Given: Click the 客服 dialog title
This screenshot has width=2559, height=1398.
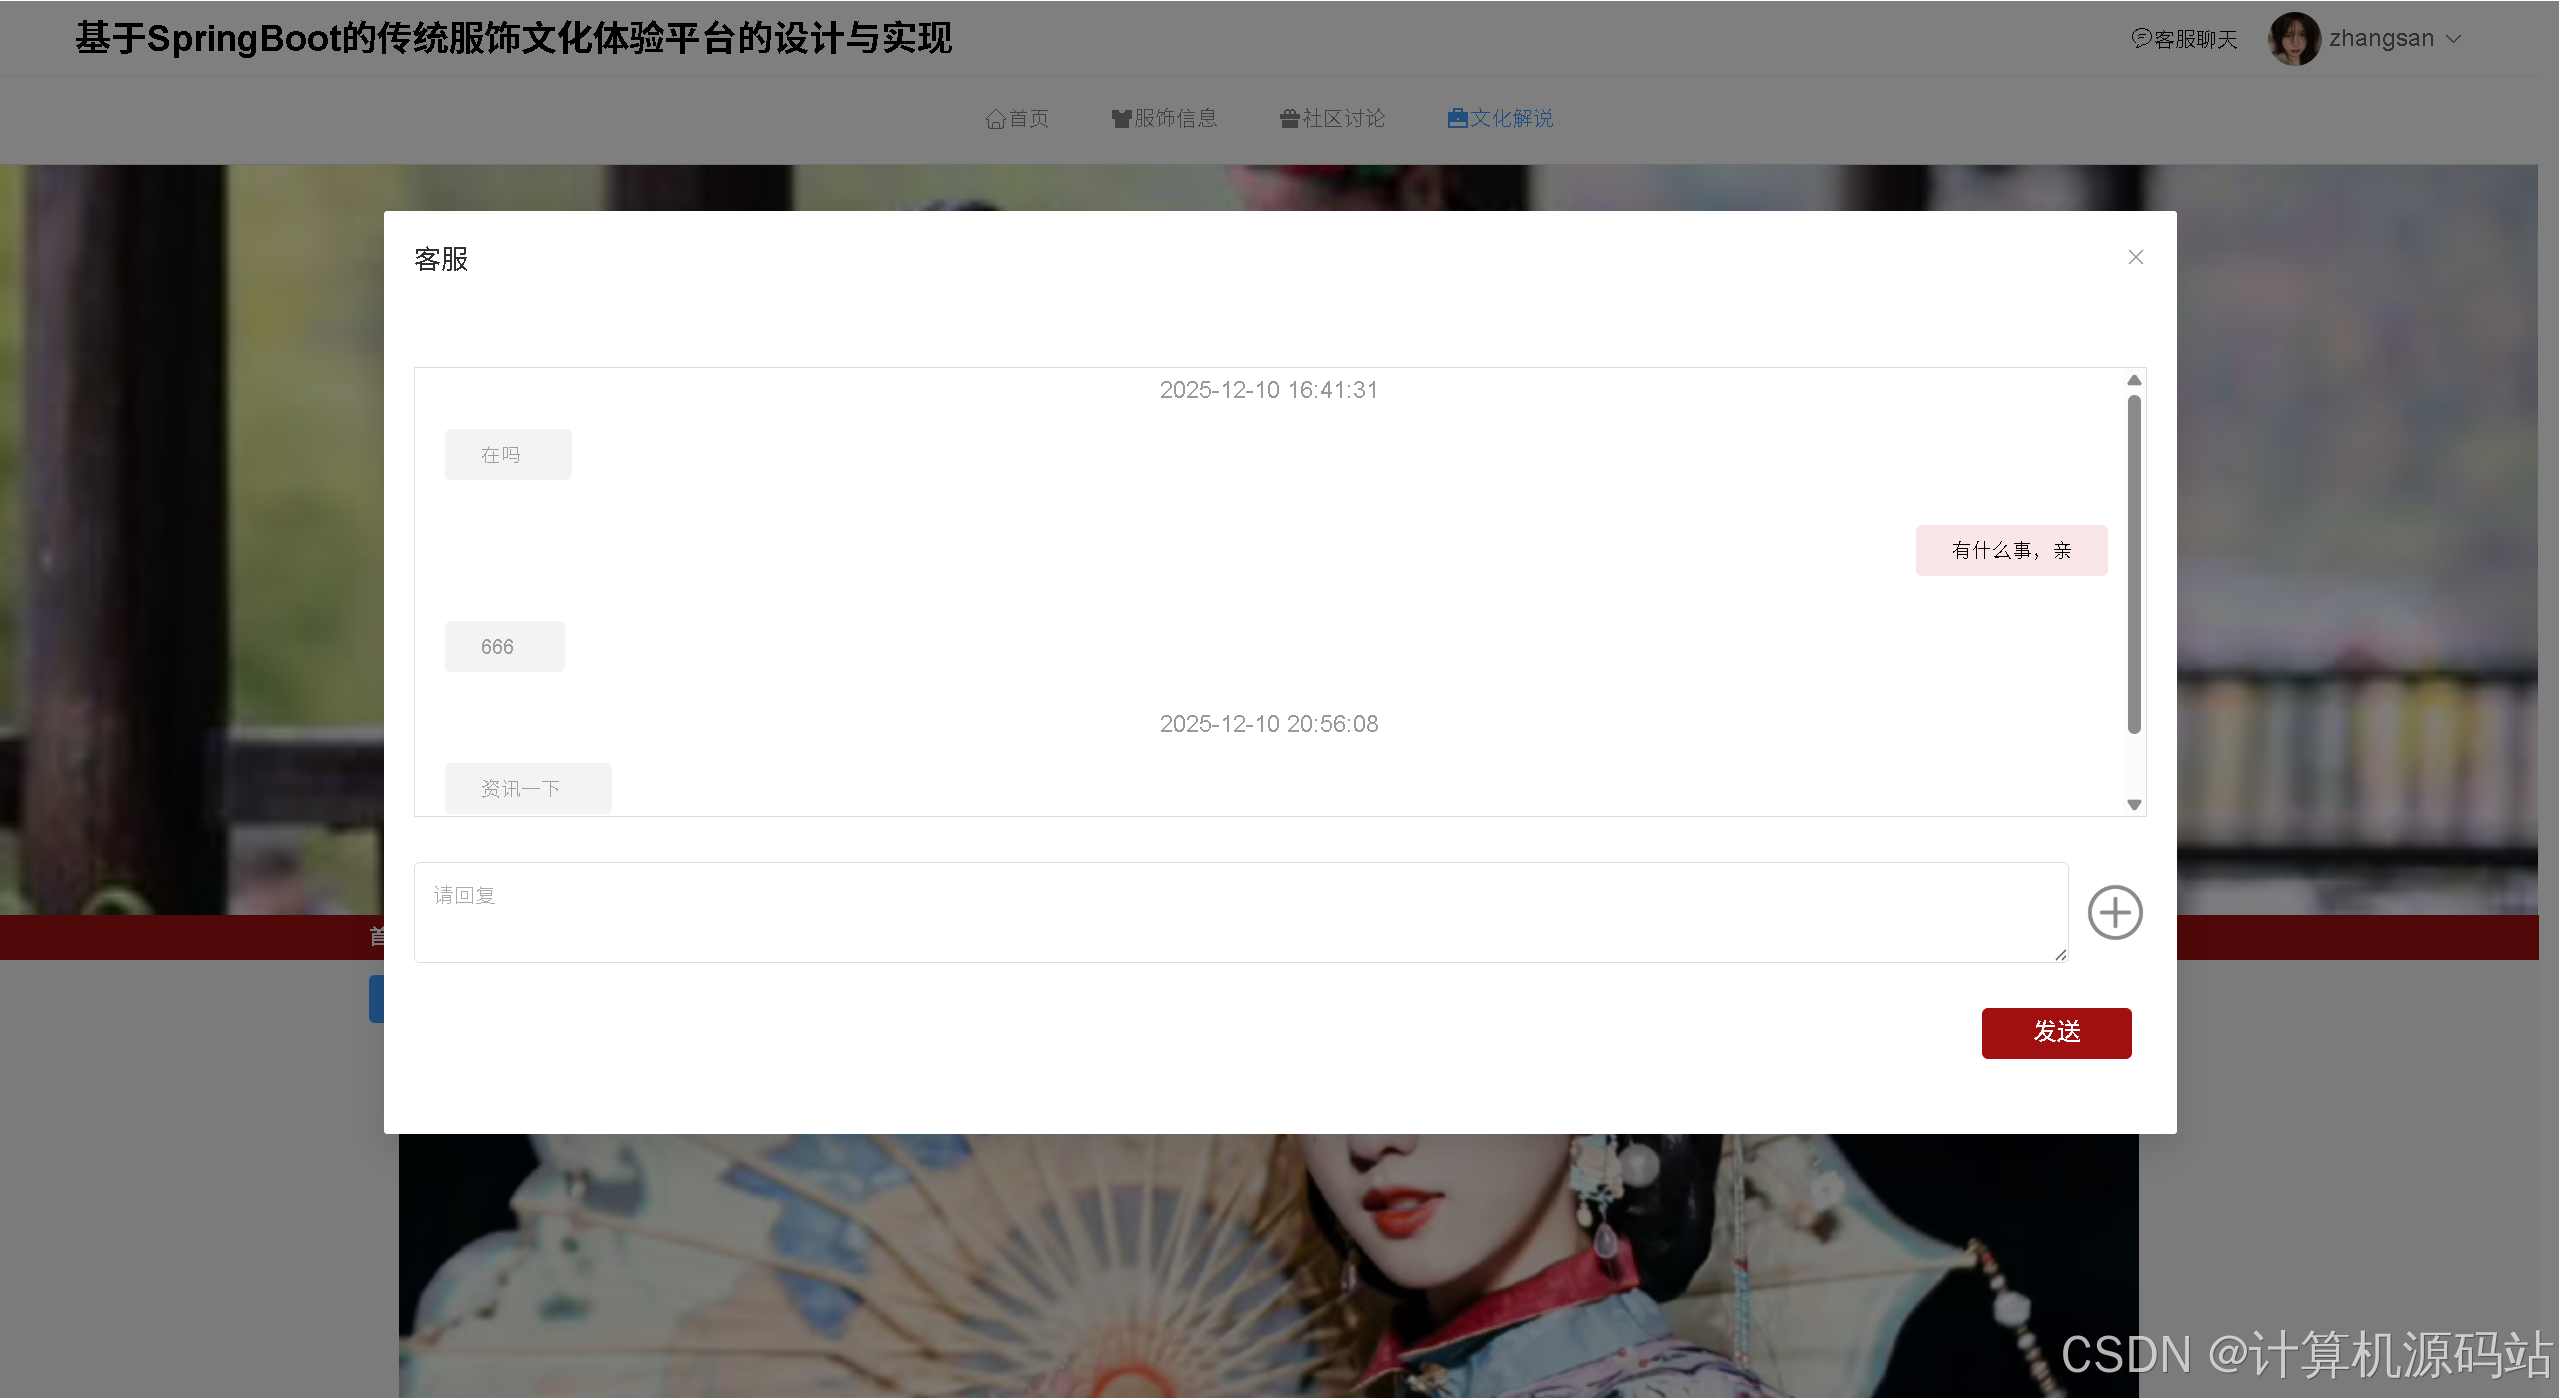Looking at the screenshot, I should click(441, 259).
